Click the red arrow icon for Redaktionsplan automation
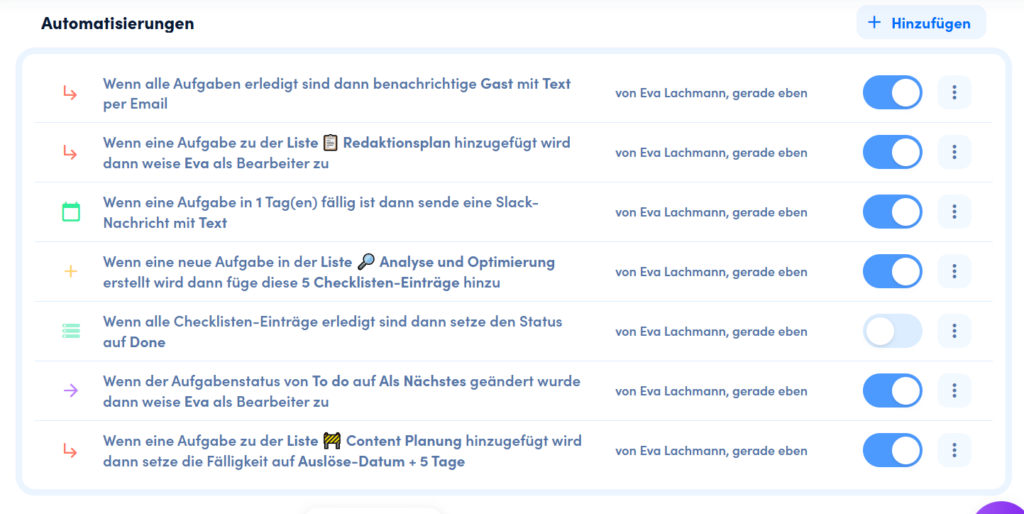1024x514 pixels. [70, 152]
